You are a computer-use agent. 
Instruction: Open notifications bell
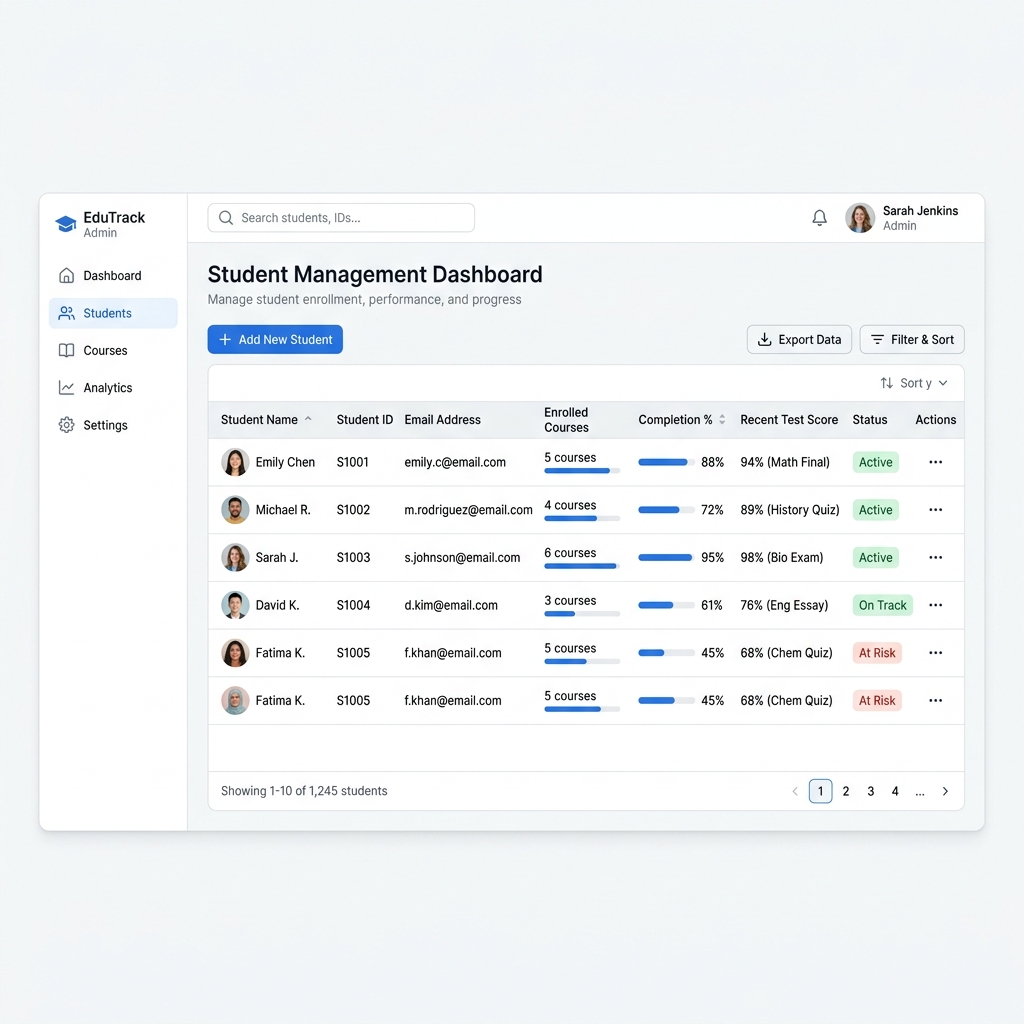click(820, 218)
